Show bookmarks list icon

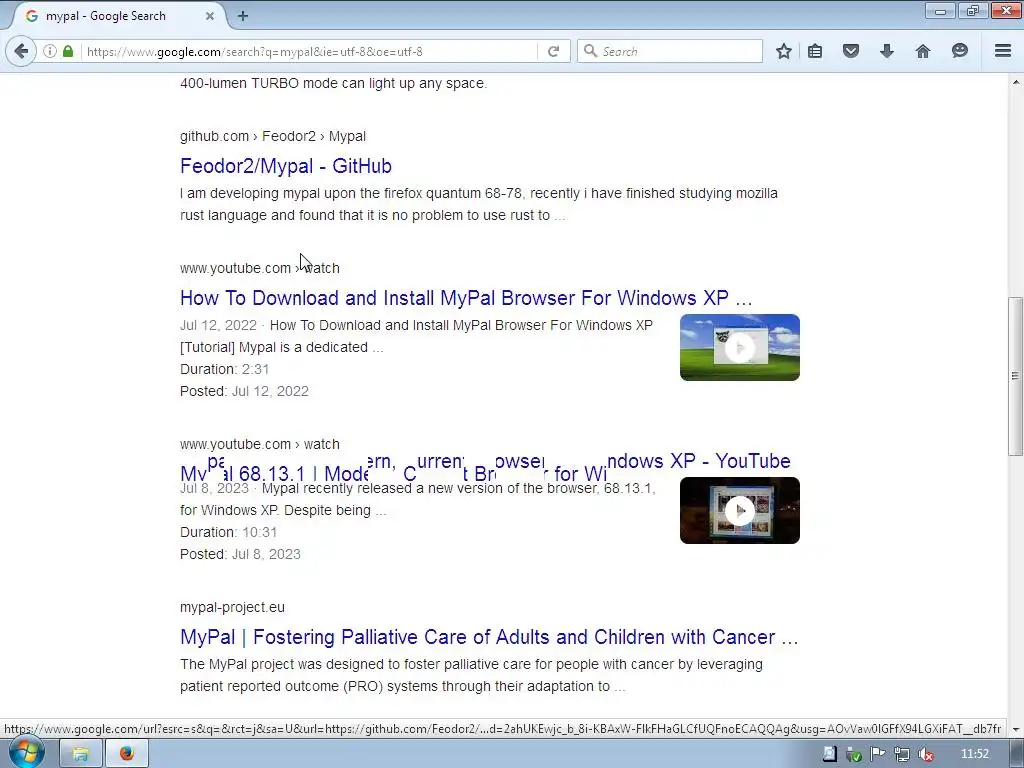coord(815,51)
